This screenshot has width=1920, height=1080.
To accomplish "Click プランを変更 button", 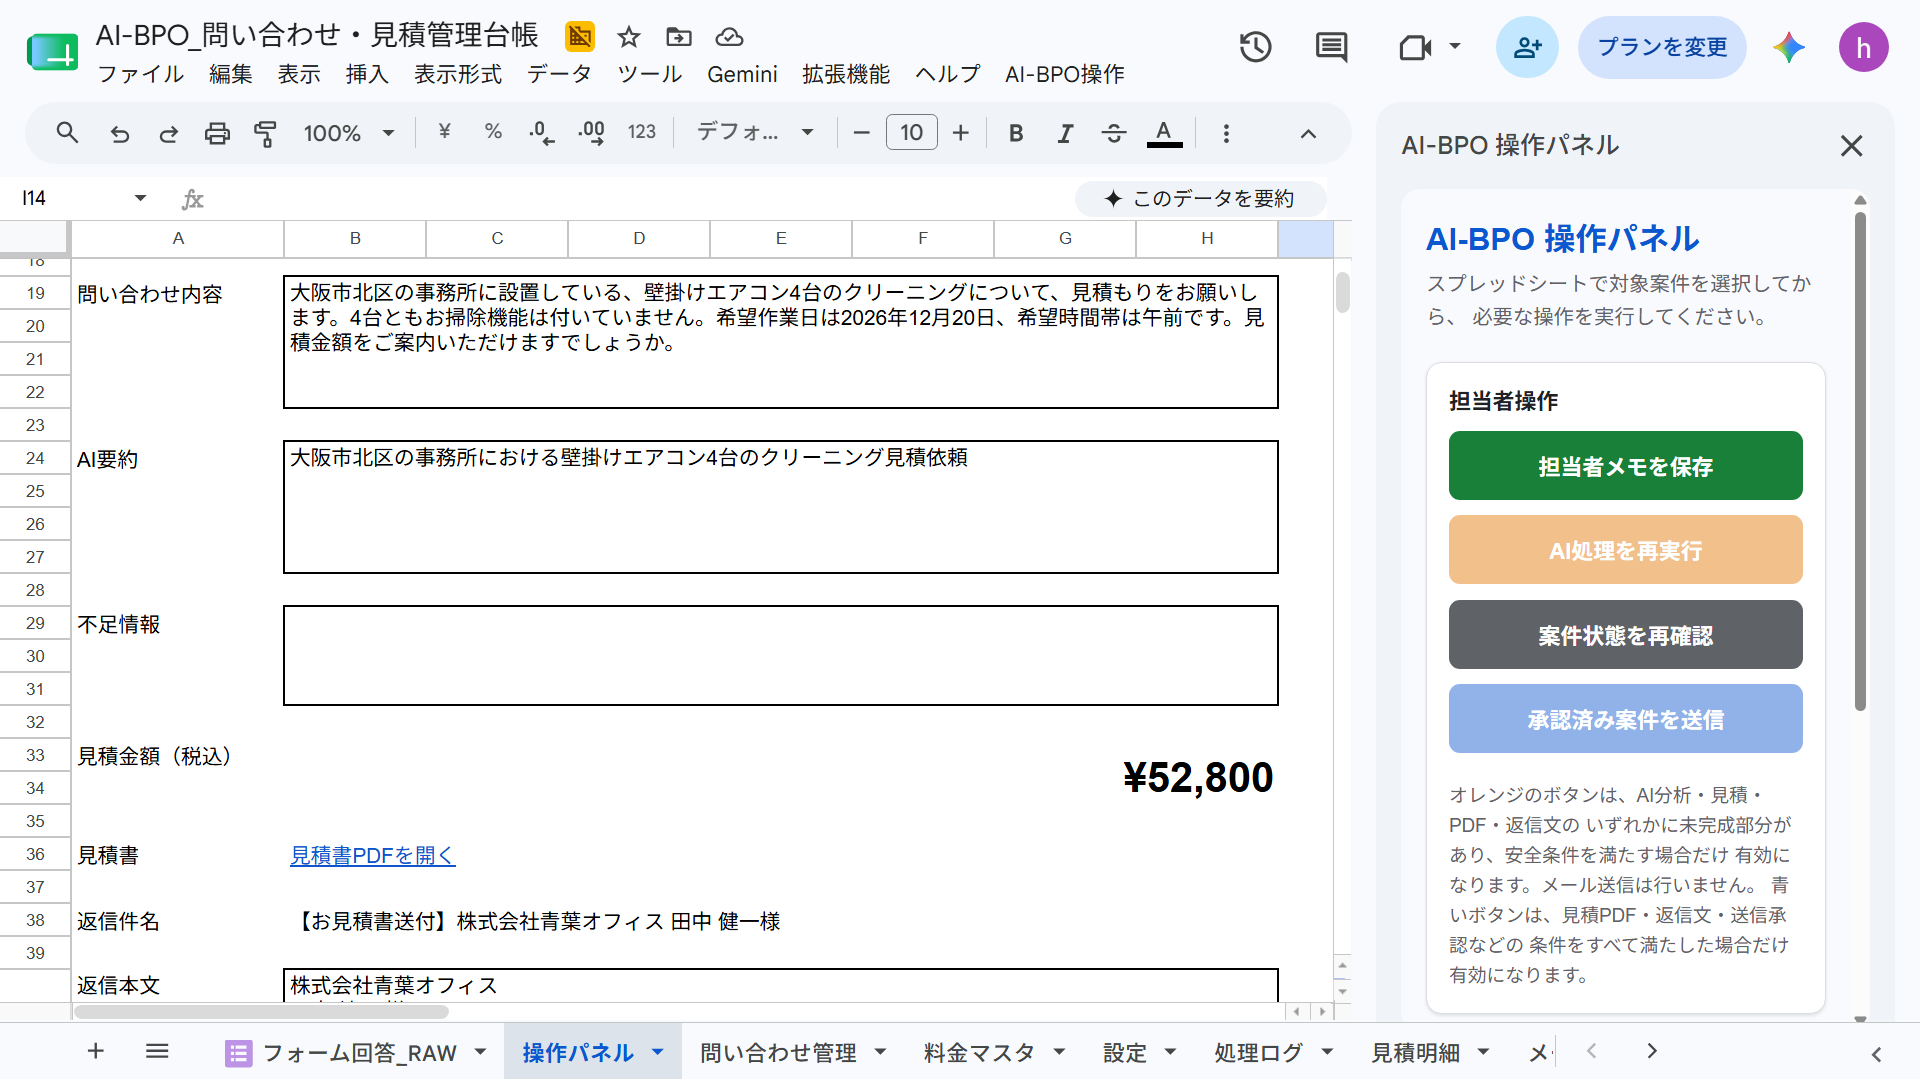I will point(1662,47).
